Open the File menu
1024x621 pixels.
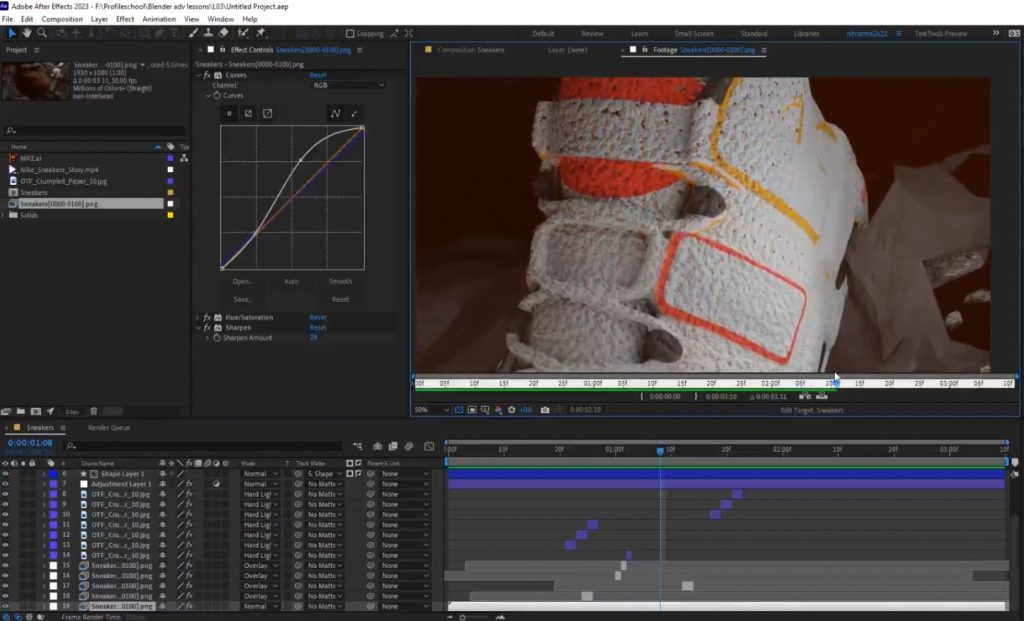7,19
